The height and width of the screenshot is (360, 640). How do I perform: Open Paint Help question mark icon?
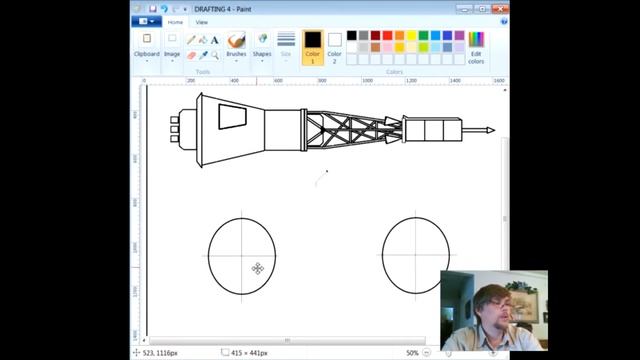click(504, 22)
